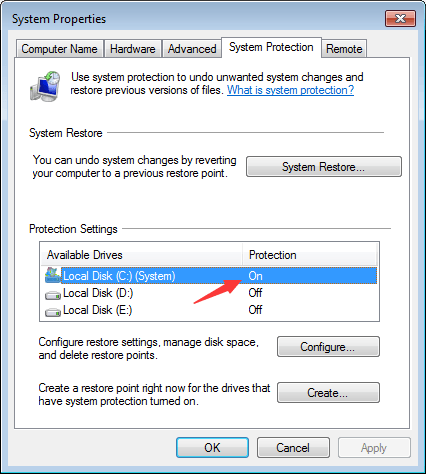The width and height of the screenshot is (426, 474).
Task: Switch to the Computer Name tab
Action: pos(60,49)
